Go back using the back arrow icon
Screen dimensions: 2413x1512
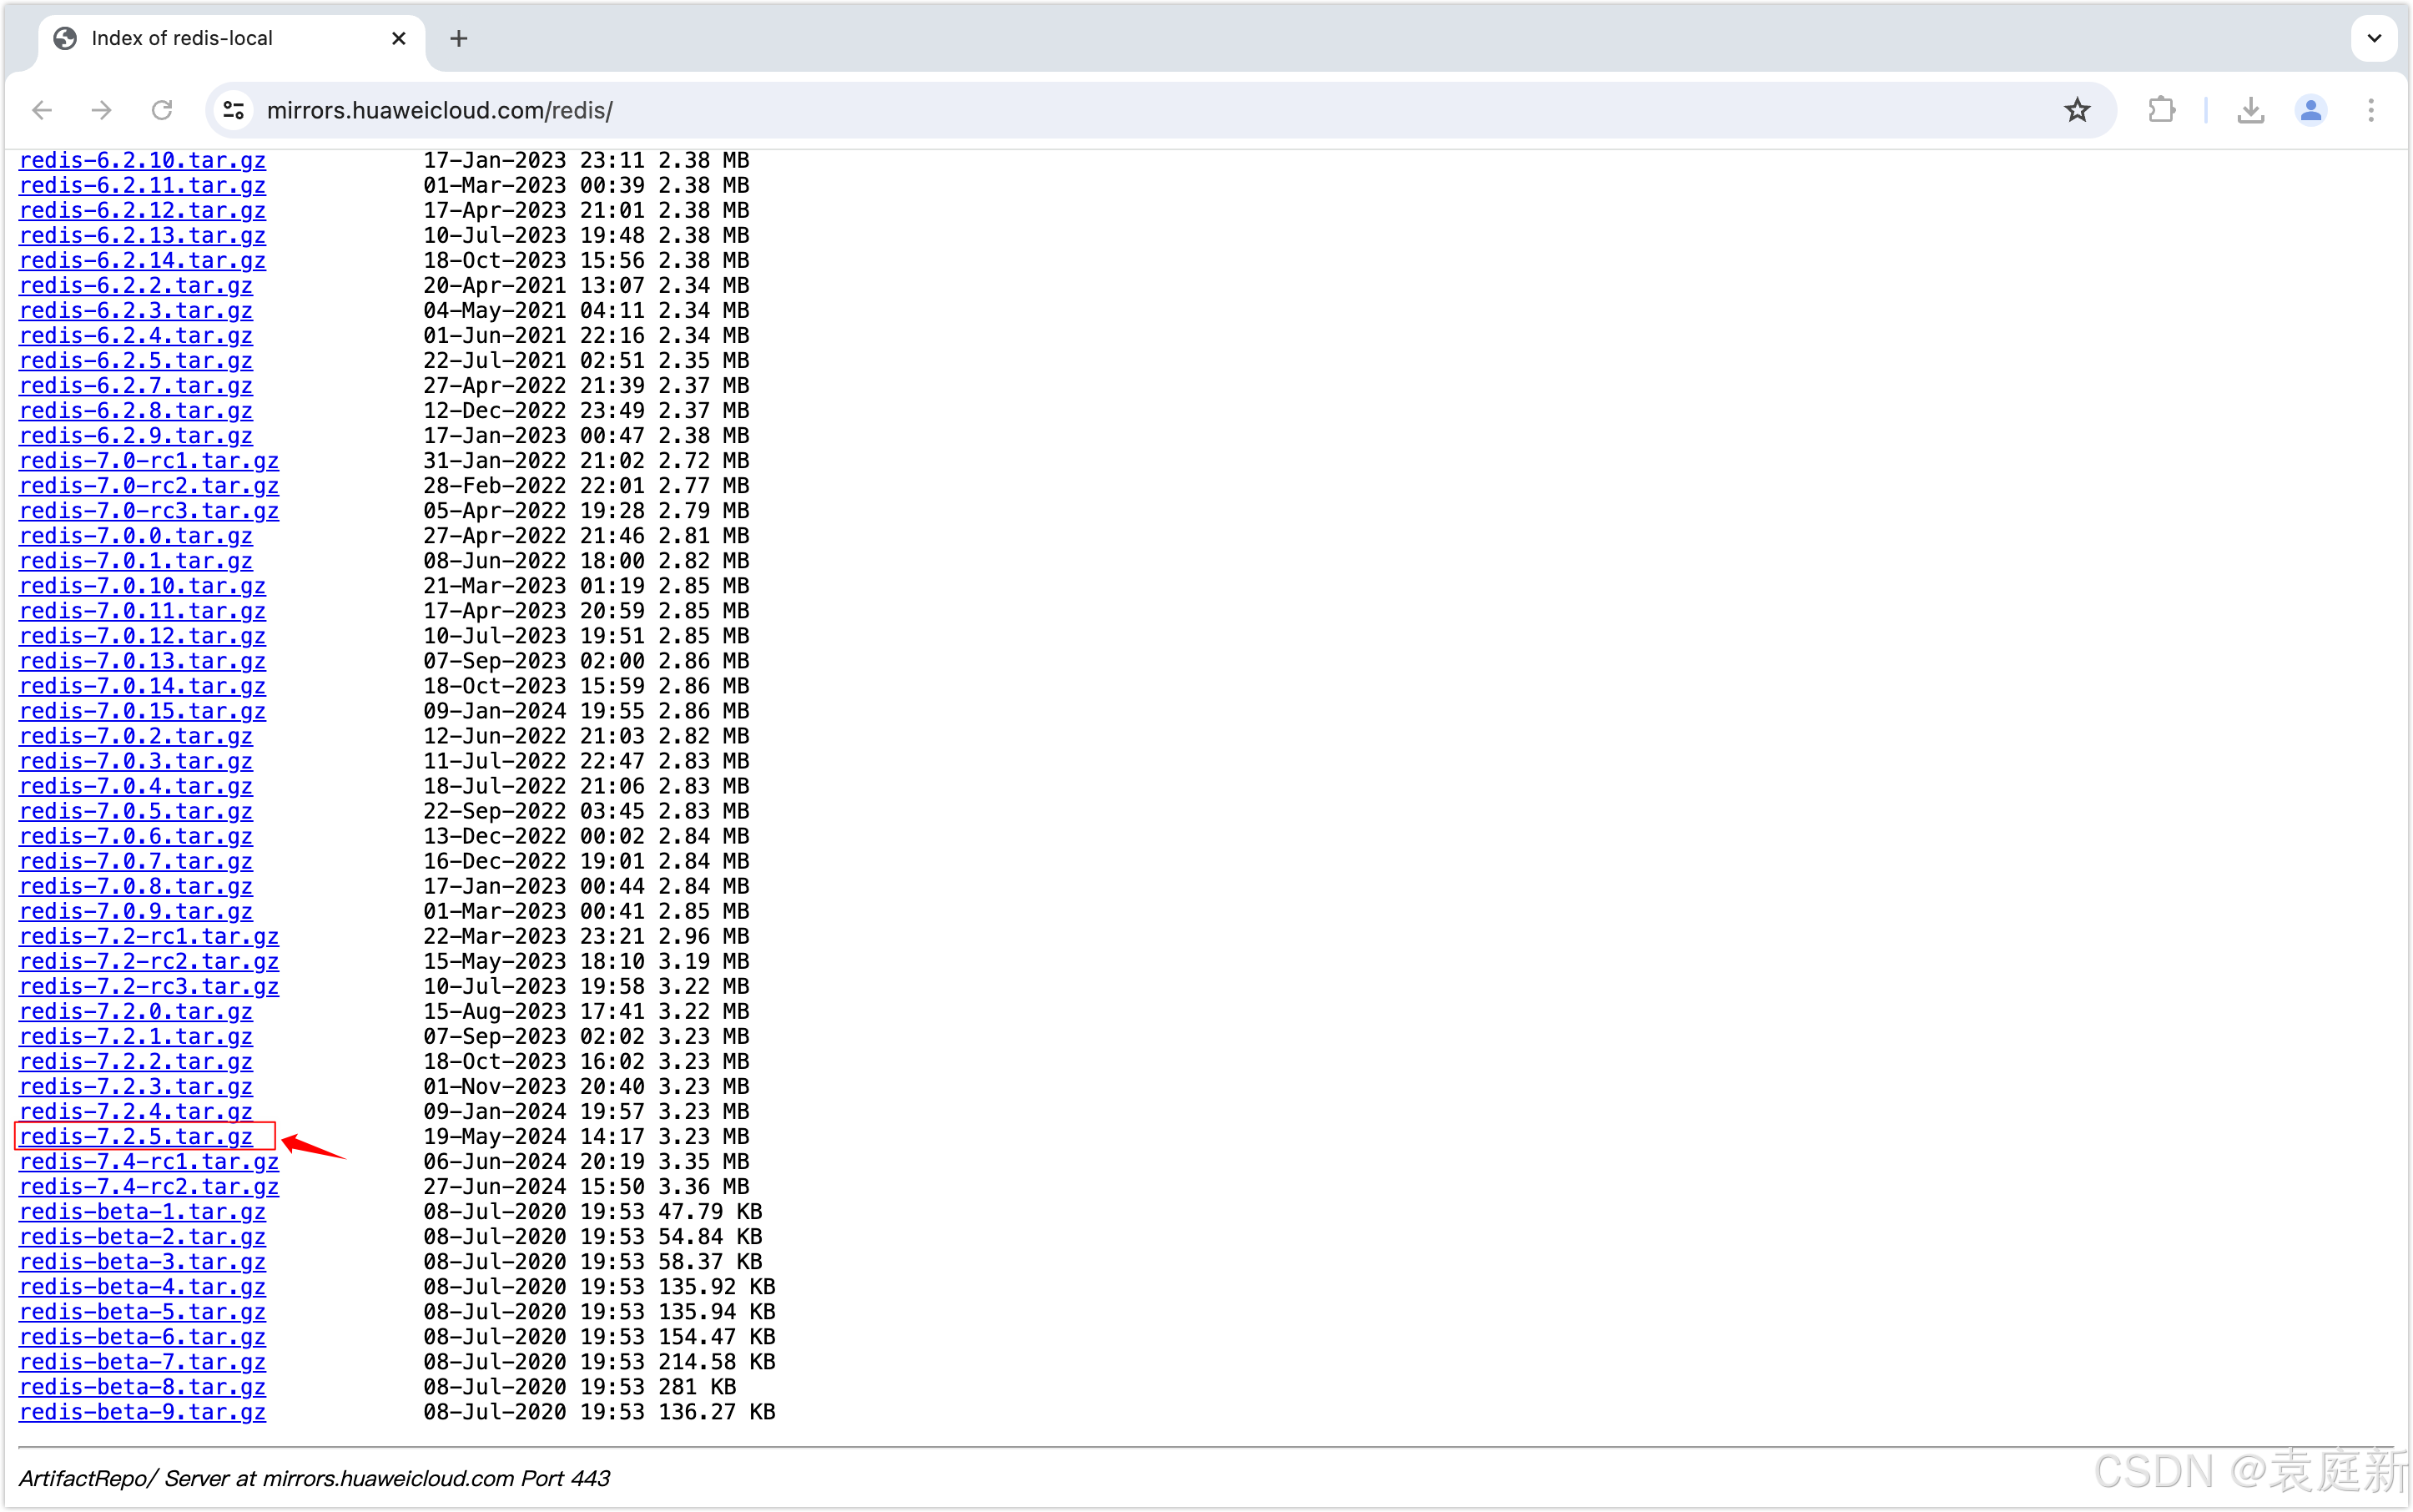pos(41,110)
